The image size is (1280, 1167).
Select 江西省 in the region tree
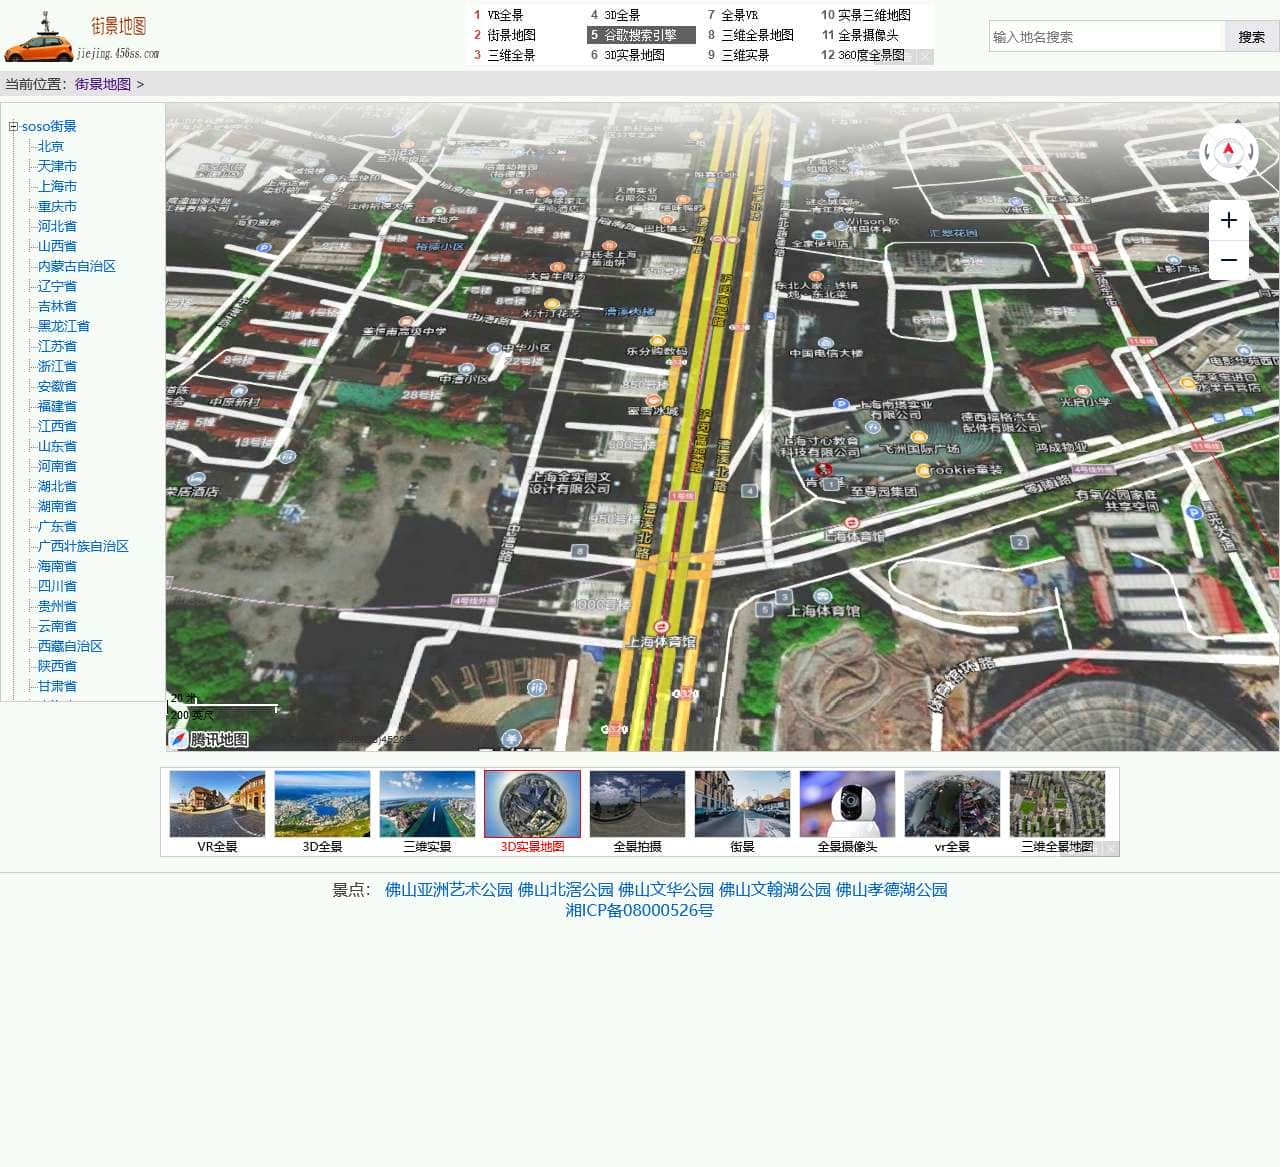click(x=57, y=426)
